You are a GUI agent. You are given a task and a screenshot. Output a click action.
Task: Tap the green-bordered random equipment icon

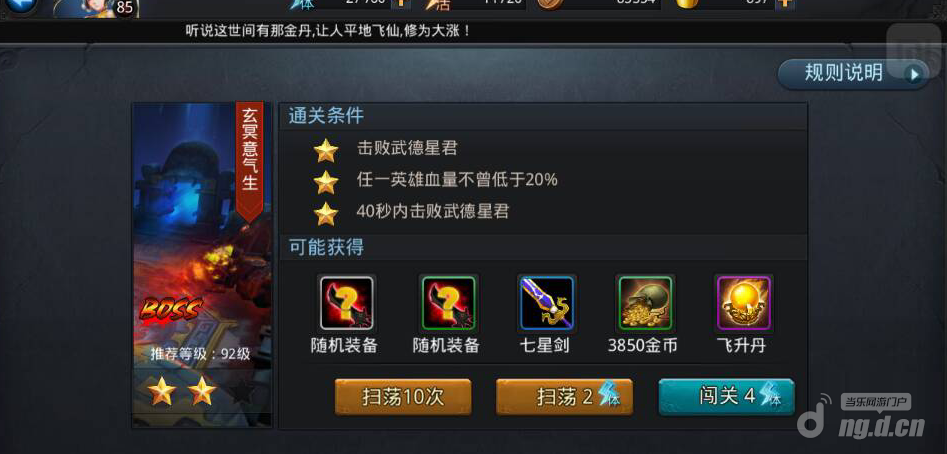[449, 303]
